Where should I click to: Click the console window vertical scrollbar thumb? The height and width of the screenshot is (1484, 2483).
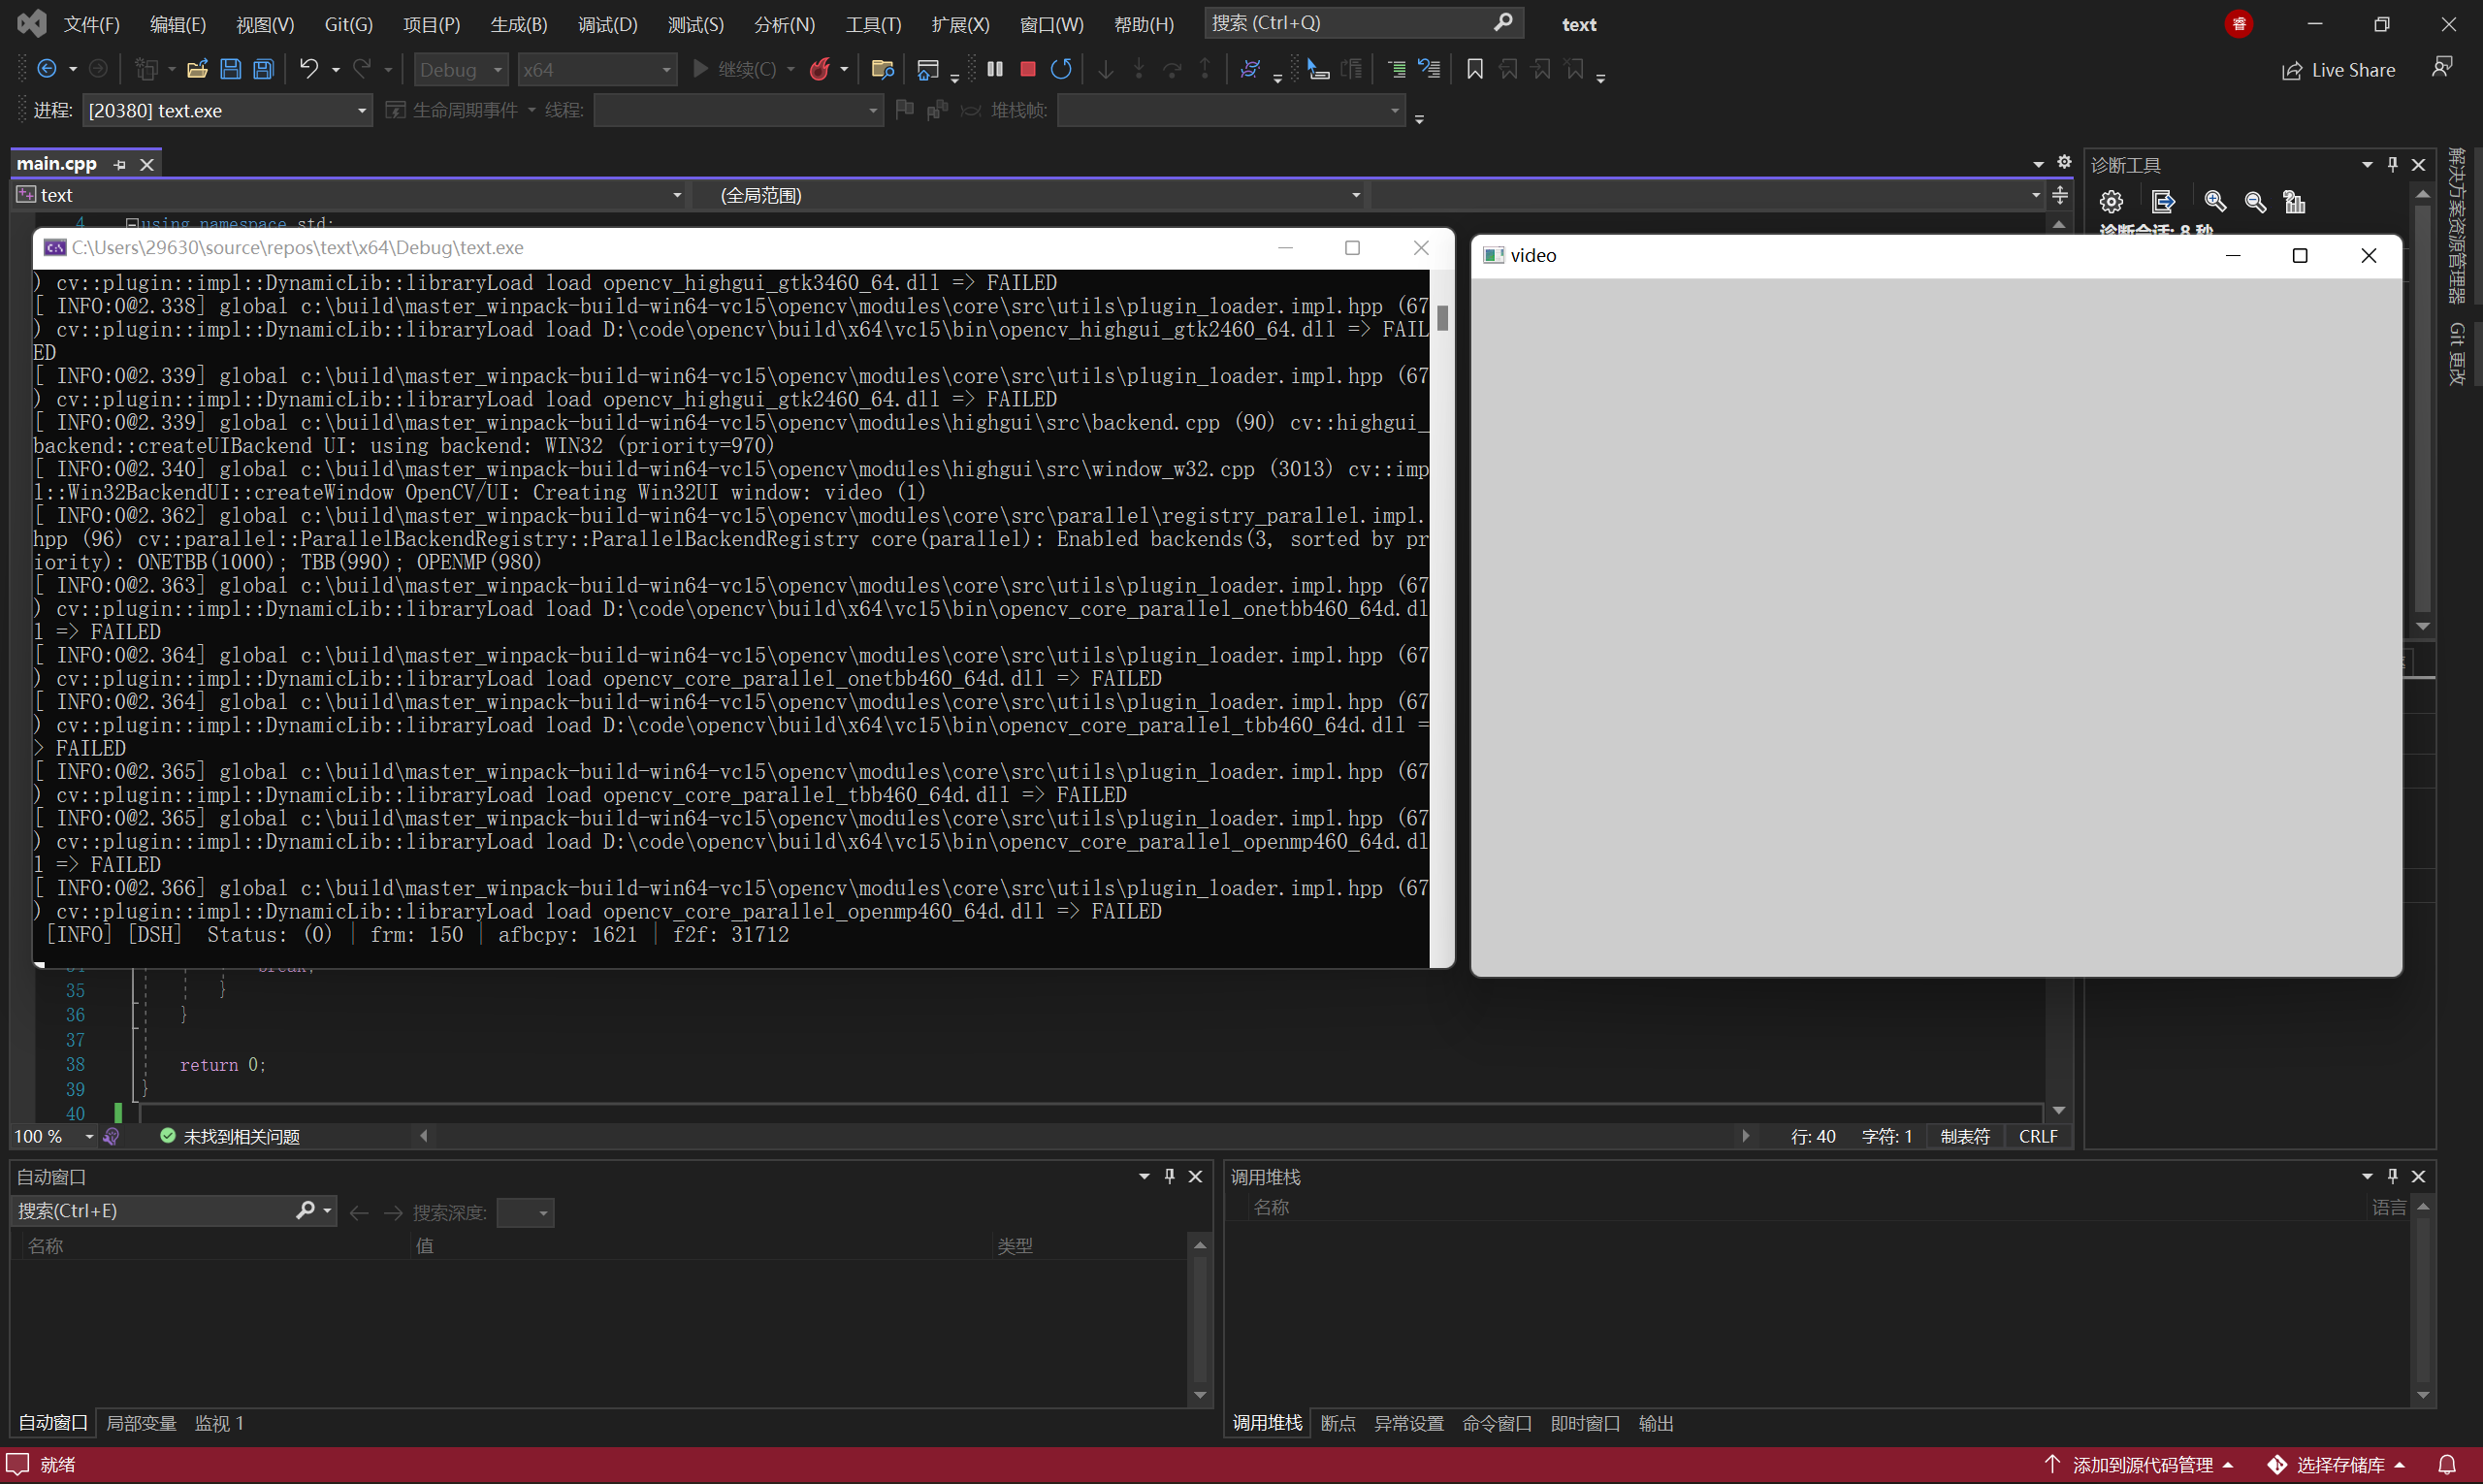pyautogui.click(x=1442, y=318)
